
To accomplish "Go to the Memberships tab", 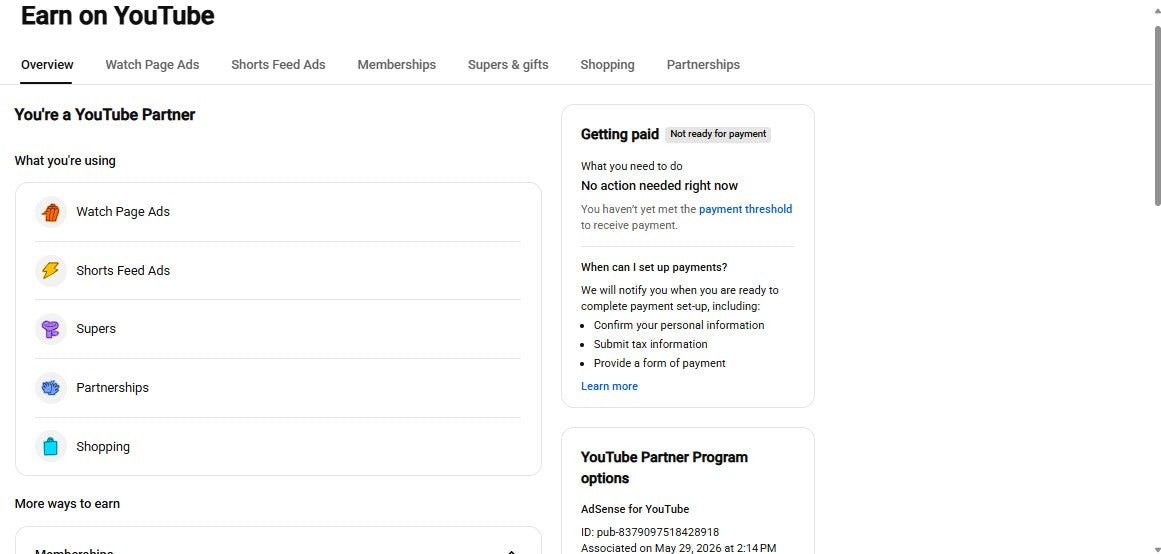I will tap(396, 64).
